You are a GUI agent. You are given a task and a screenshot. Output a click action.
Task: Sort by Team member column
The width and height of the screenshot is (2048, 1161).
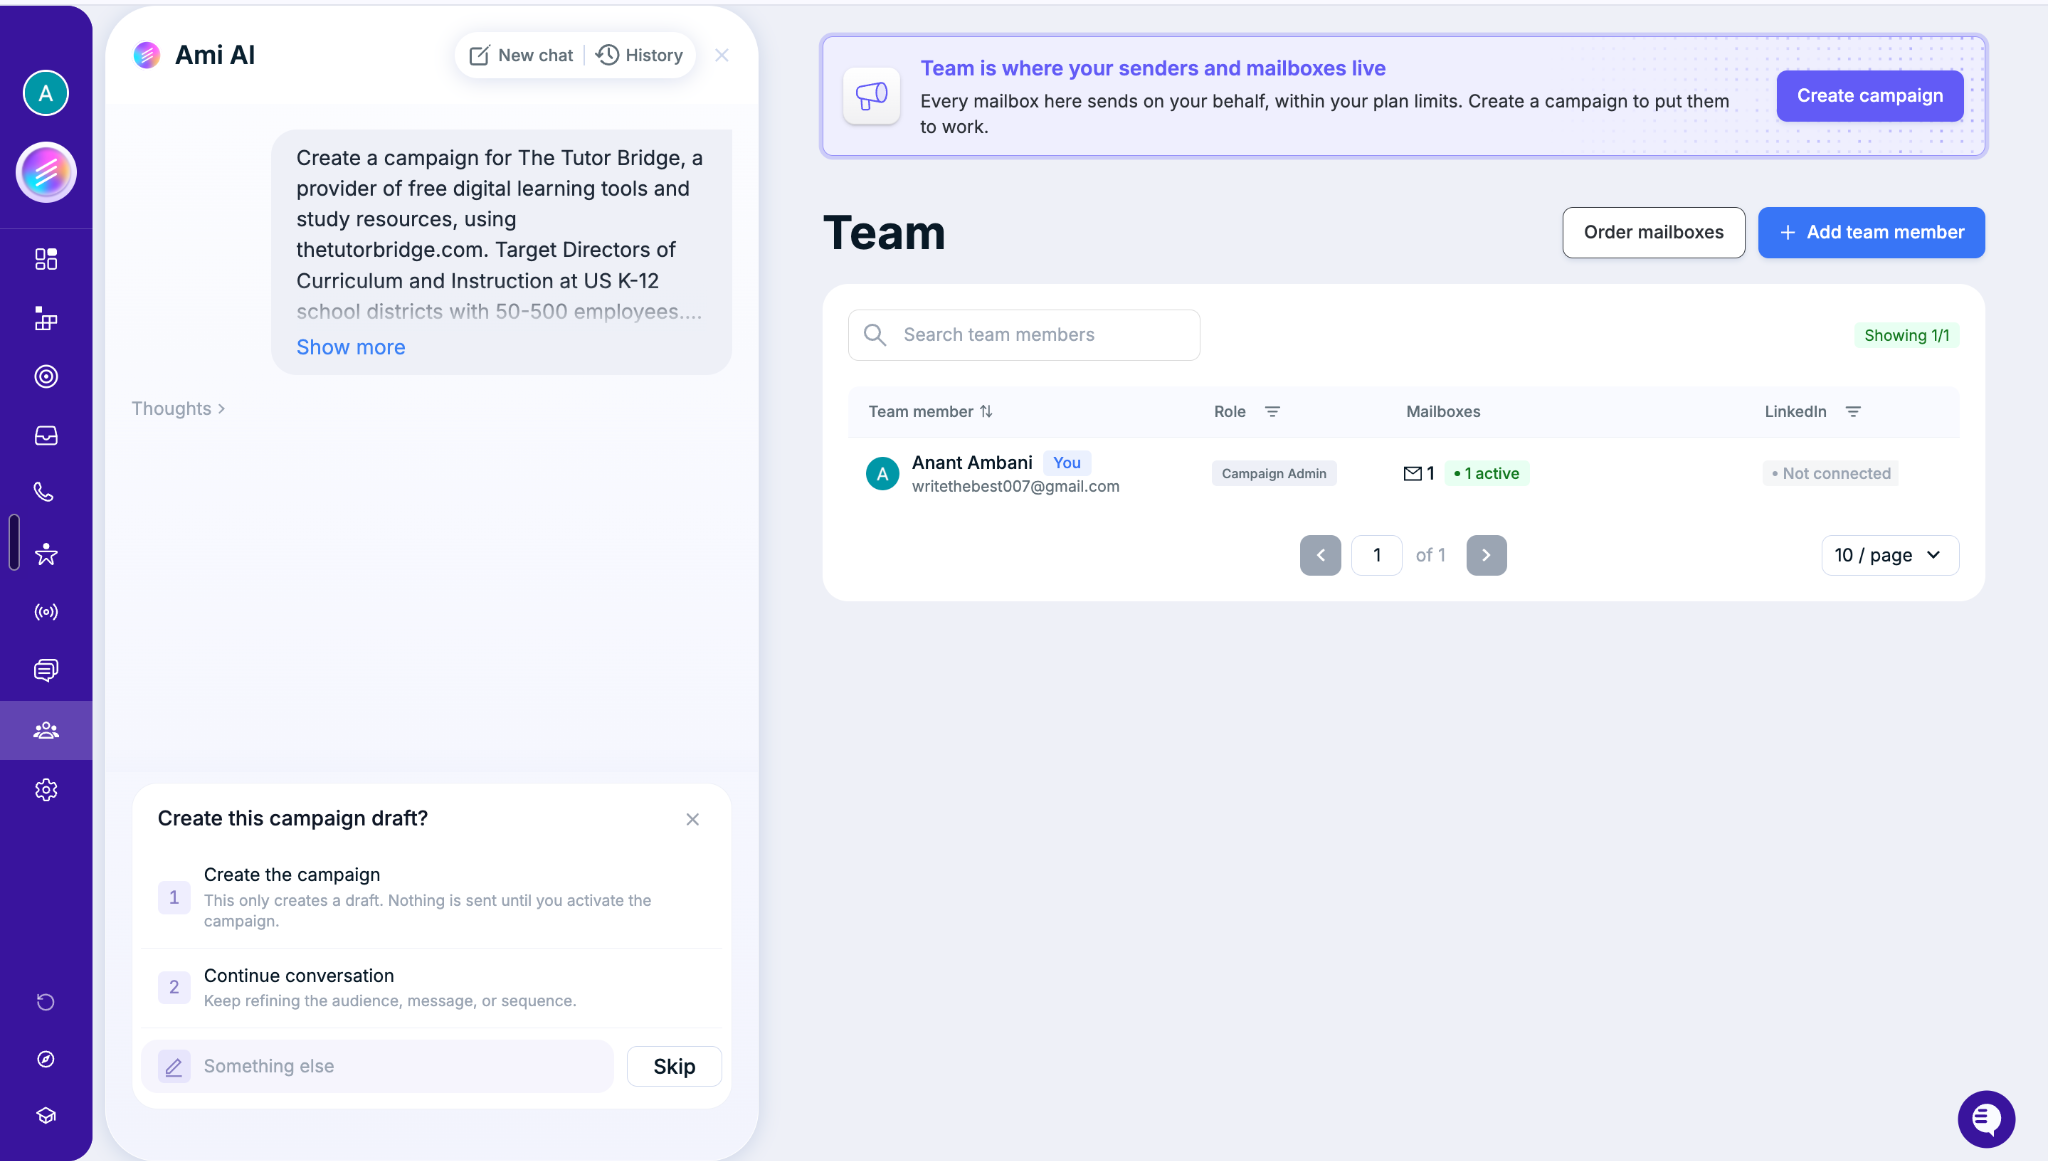tap(930, 411)
